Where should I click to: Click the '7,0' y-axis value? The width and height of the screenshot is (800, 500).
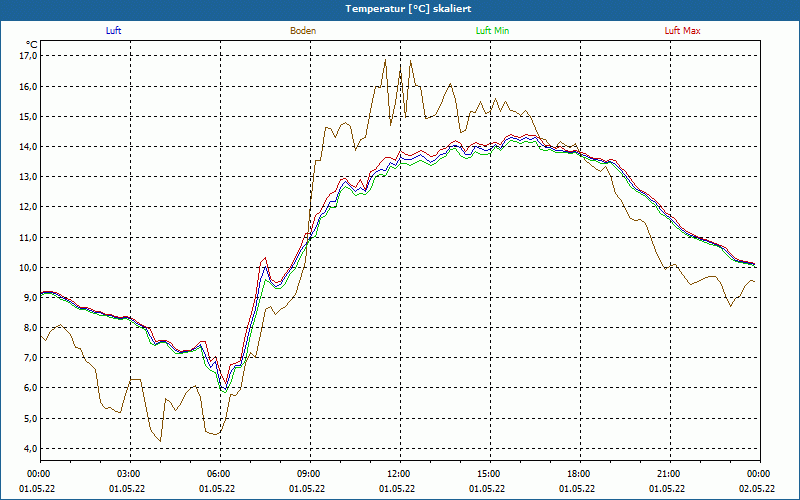pos(31,358)
